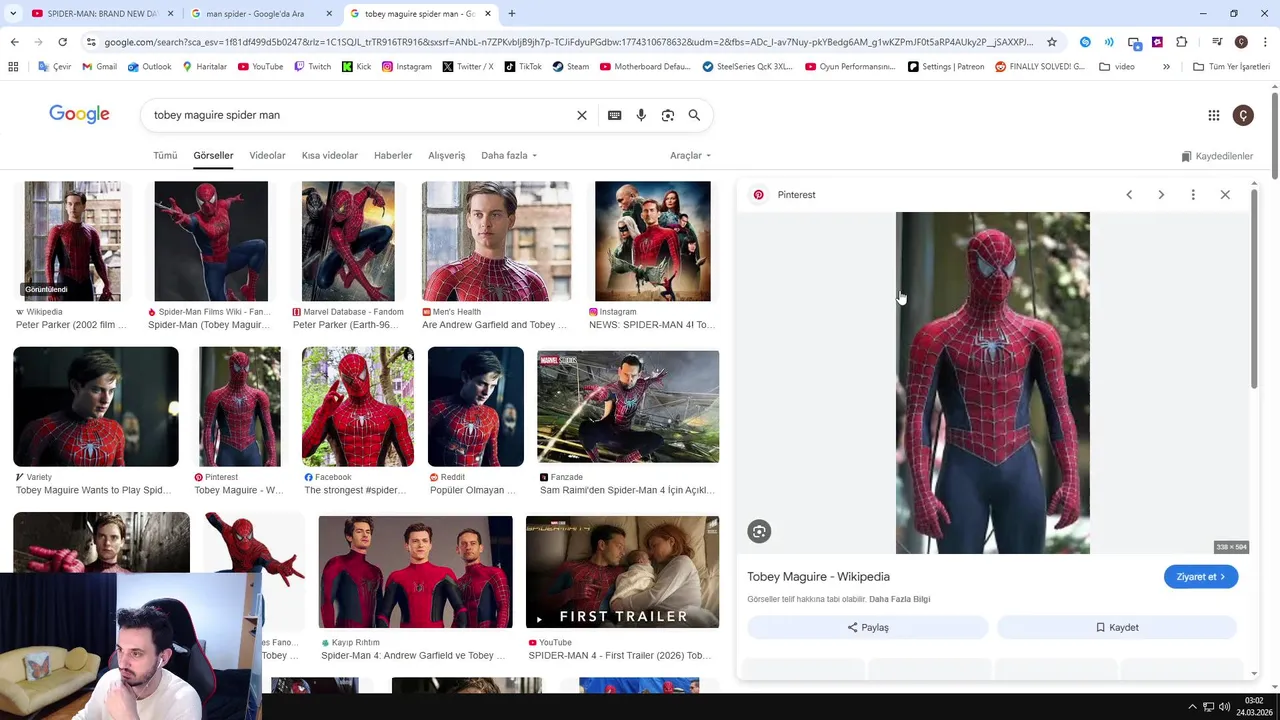Viewport: 1280px width, 720px height.
Task: Show next image in preview panel
Action: coord(1161,195)
